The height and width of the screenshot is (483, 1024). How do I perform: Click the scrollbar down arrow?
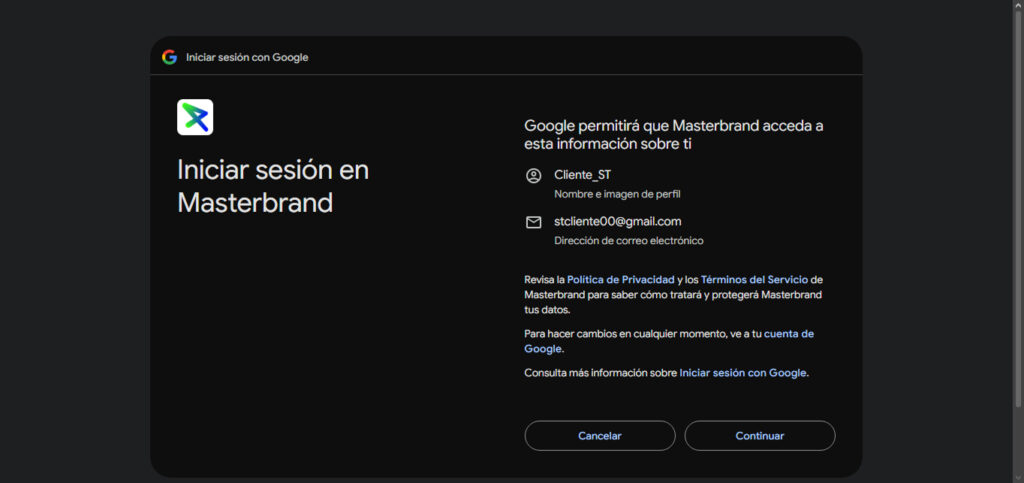[1017, 476]
